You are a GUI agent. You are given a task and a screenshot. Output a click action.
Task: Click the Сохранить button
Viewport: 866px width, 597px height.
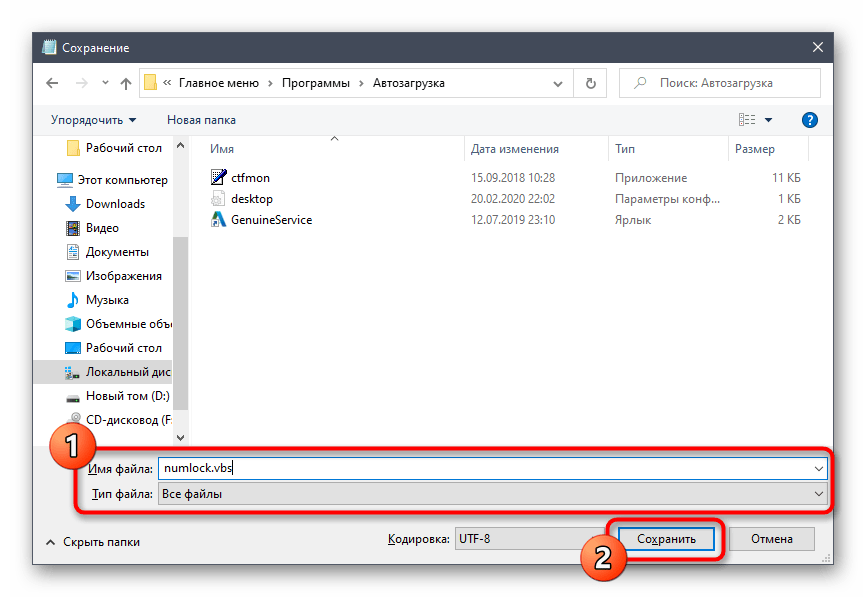click(666, 539)
